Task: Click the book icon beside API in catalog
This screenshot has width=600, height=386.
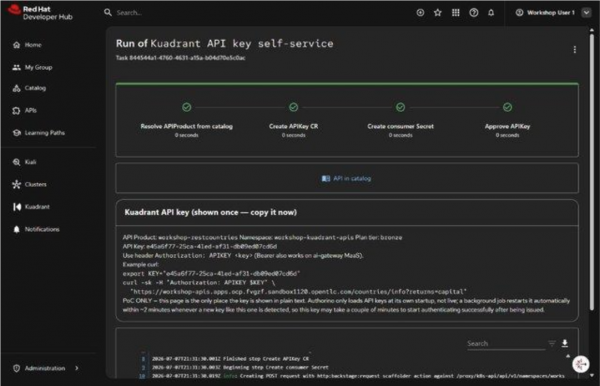Action: [326, 179]
